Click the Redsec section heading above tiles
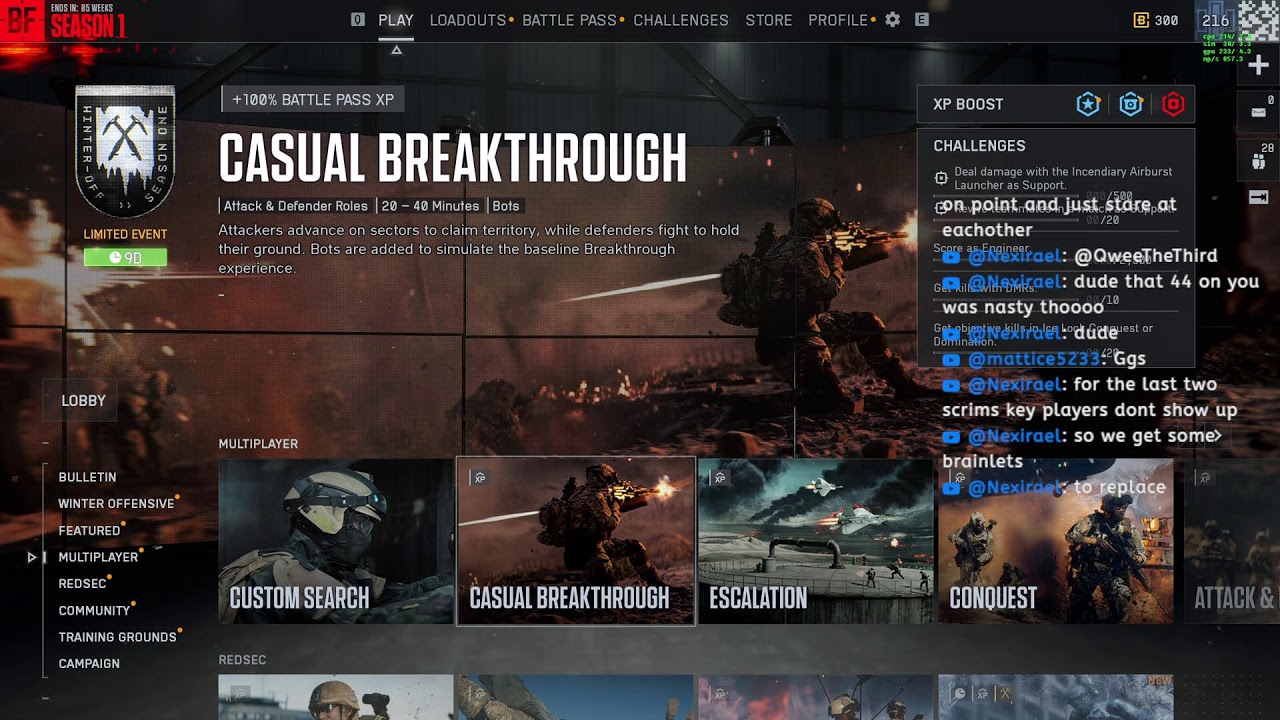 point(242,660)
